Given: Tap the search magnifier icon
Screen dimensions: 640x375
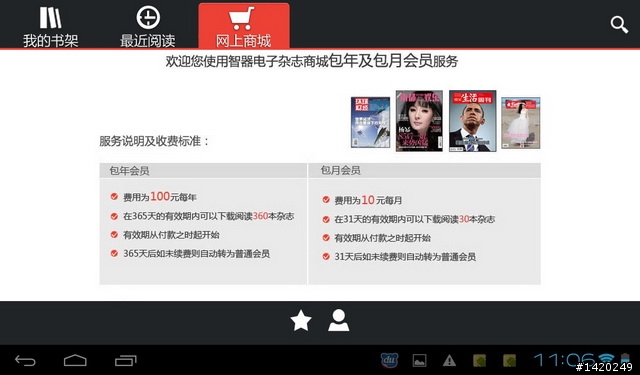Looking at the screenshot, I should click(x=619, y=25).
